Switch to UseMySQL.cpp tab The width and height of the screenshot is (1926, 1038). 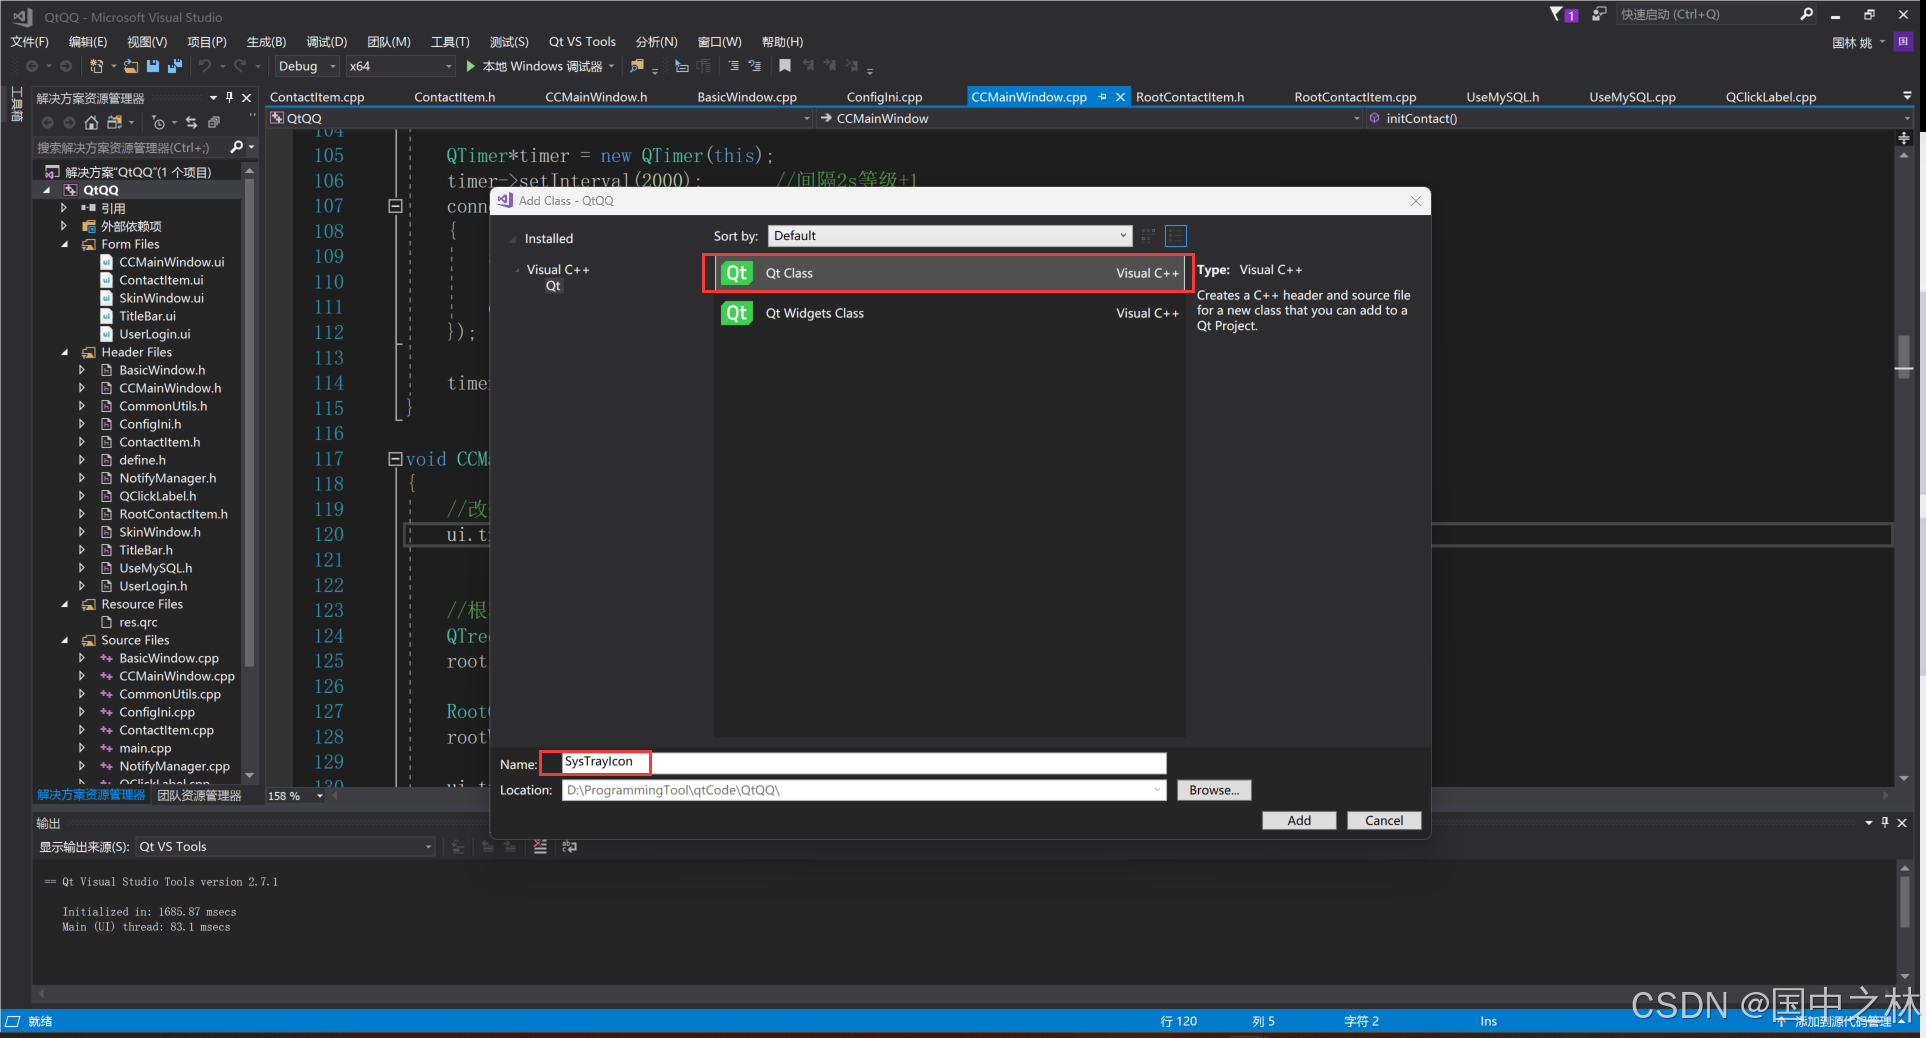click(1632, 97)
